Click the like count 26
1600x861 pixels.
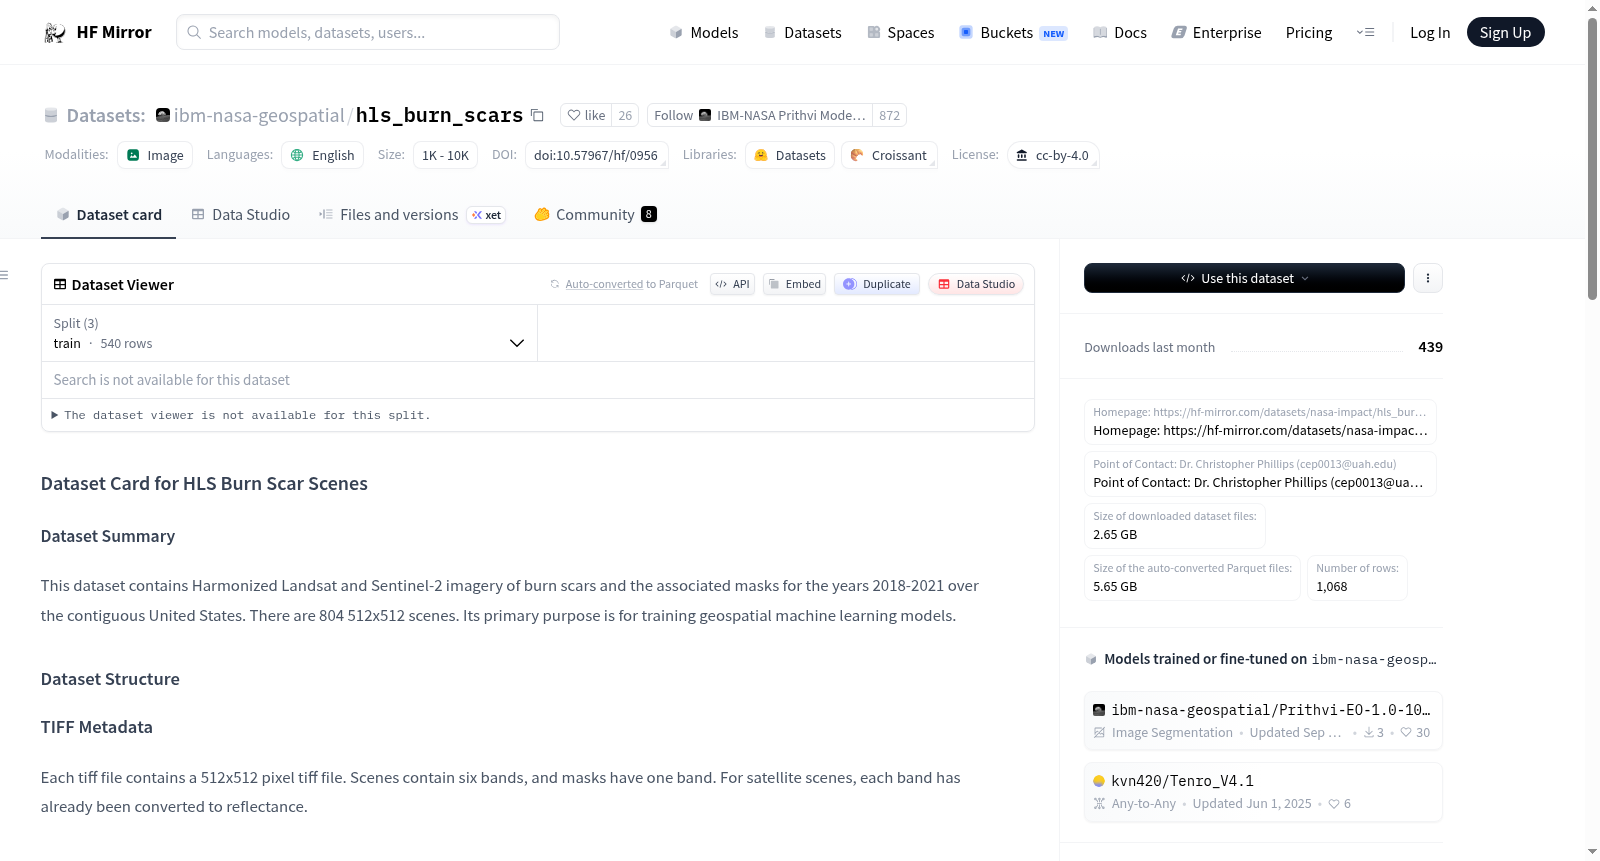point(625,115)
